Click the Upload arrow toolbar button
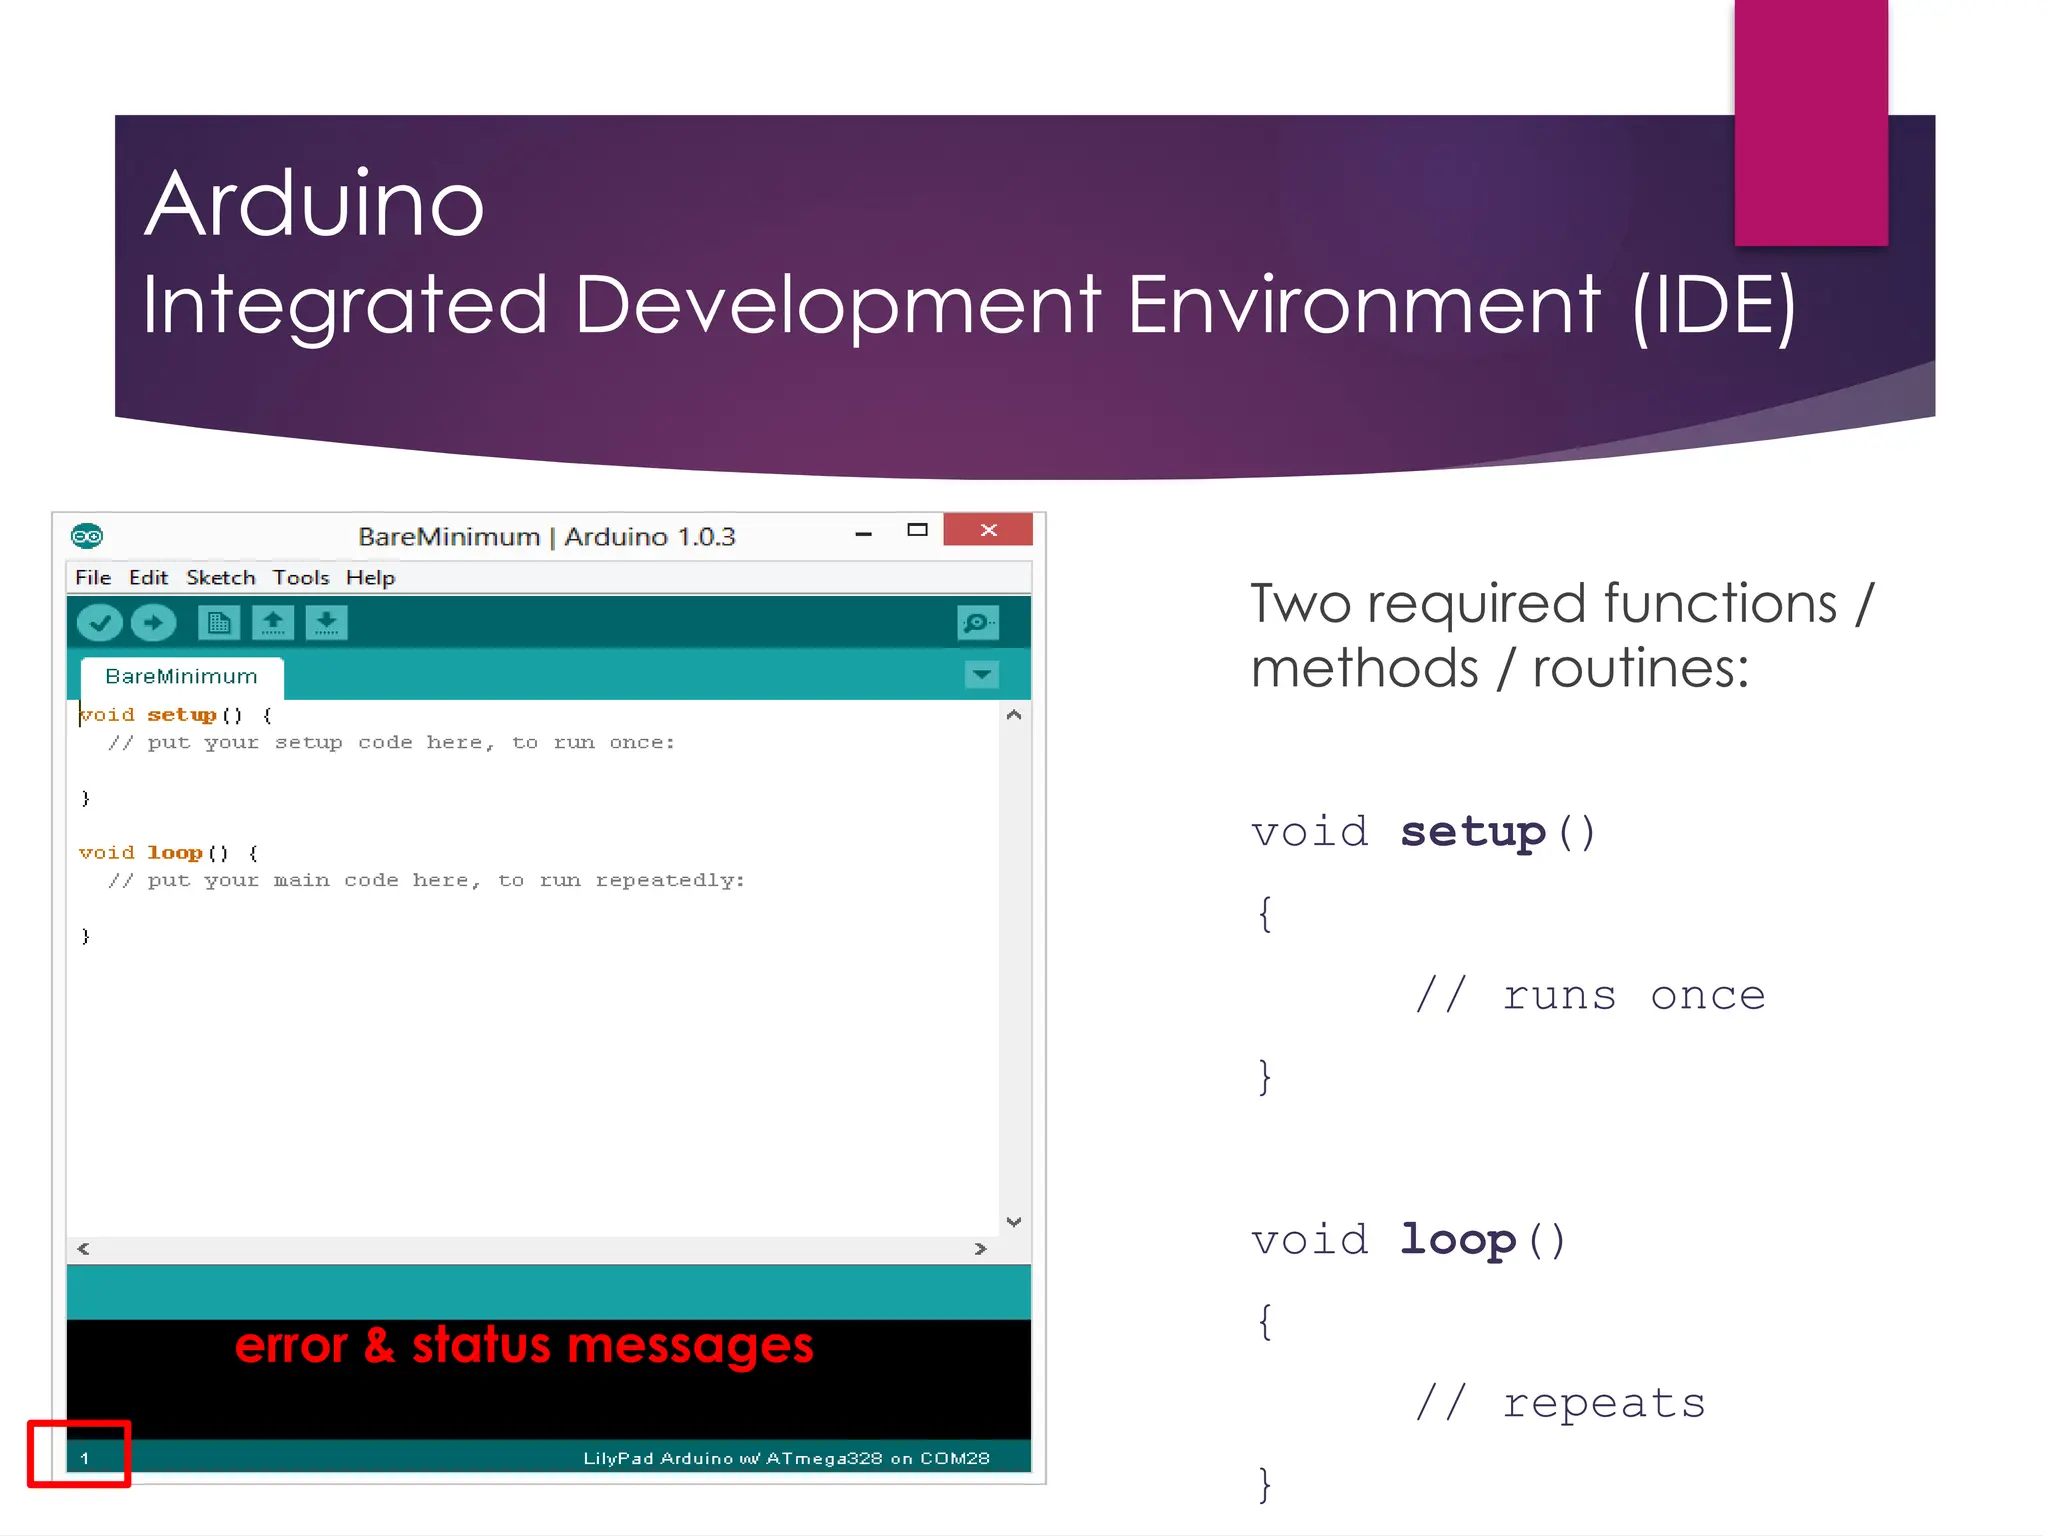Viewport: 2048px width, 1536px height. click(x=153, y=623)
